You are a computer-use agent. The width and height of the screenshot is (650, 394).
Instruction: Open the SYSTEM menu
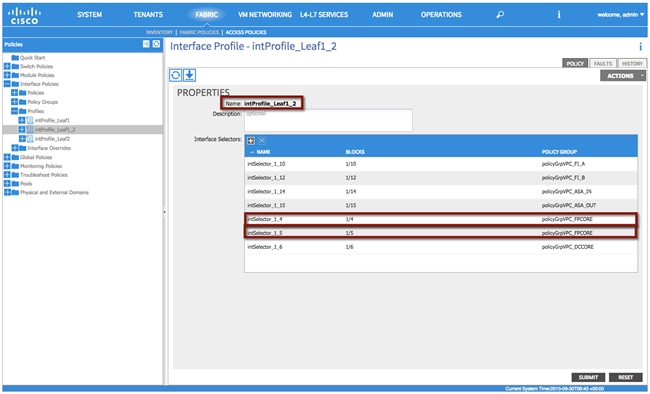[x=90, y=15]
